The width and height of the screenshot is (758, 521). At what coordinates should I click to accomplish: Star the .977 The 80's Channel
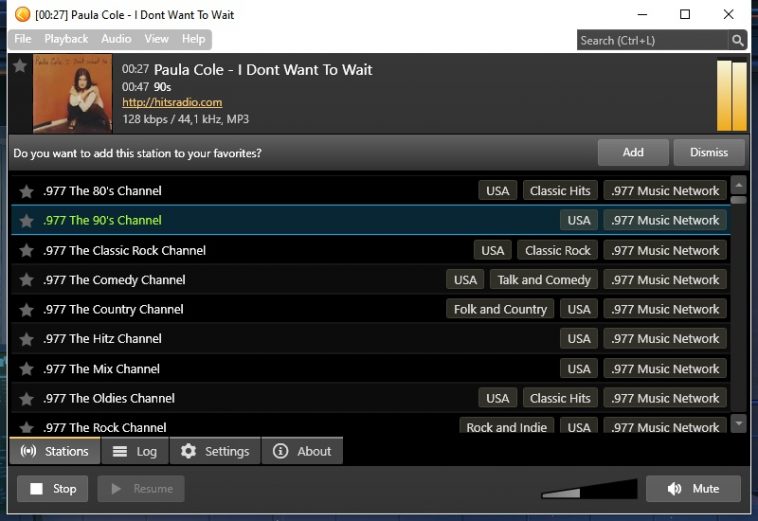pyautogui.click(x=27, y=191)
